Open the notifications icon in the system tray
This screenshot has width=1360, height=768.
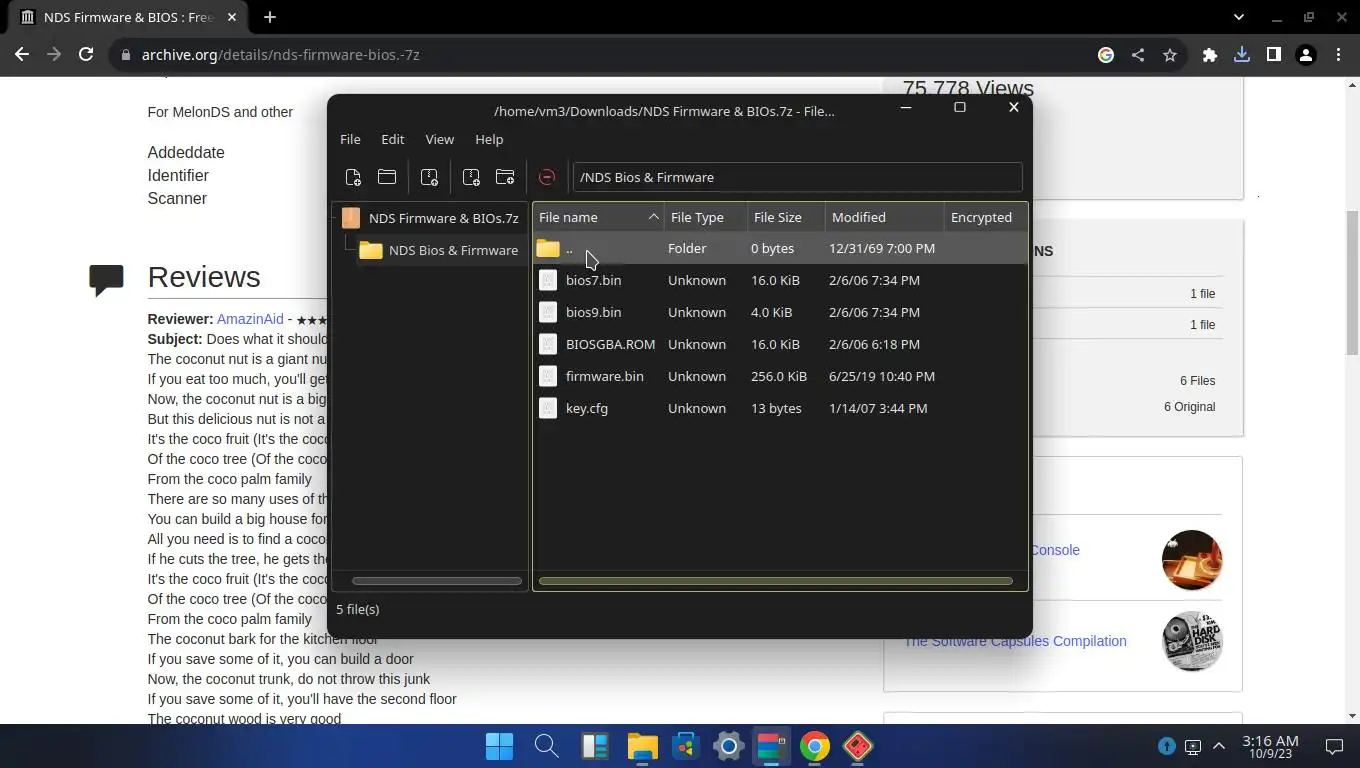[1334, 746]
